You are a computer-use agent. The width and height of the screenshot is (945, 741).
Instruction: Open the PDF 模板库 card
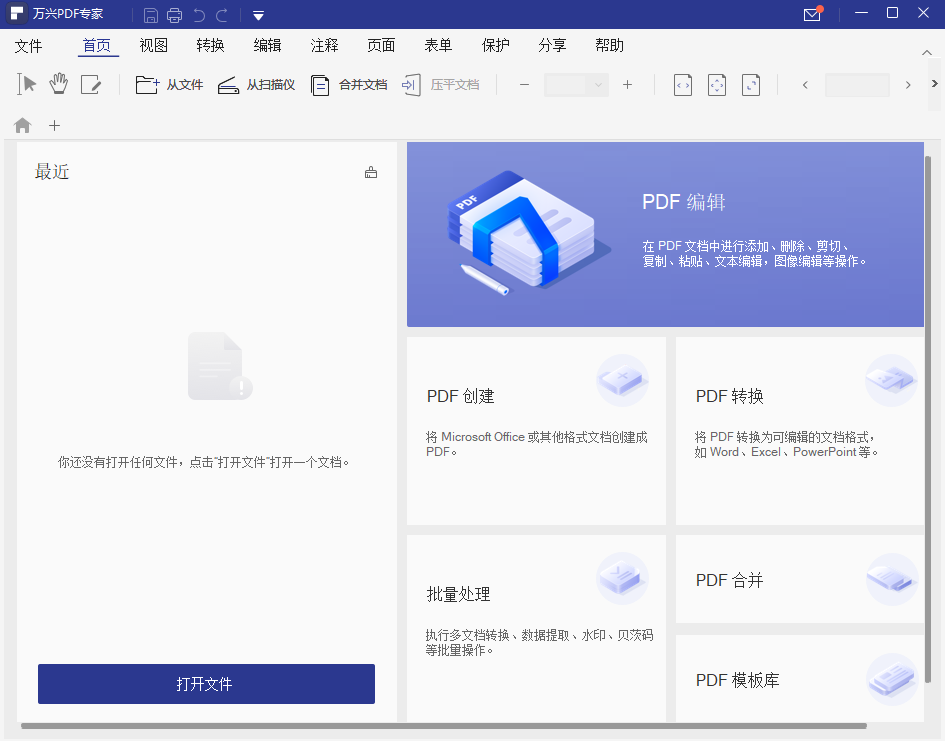[800, 680]
